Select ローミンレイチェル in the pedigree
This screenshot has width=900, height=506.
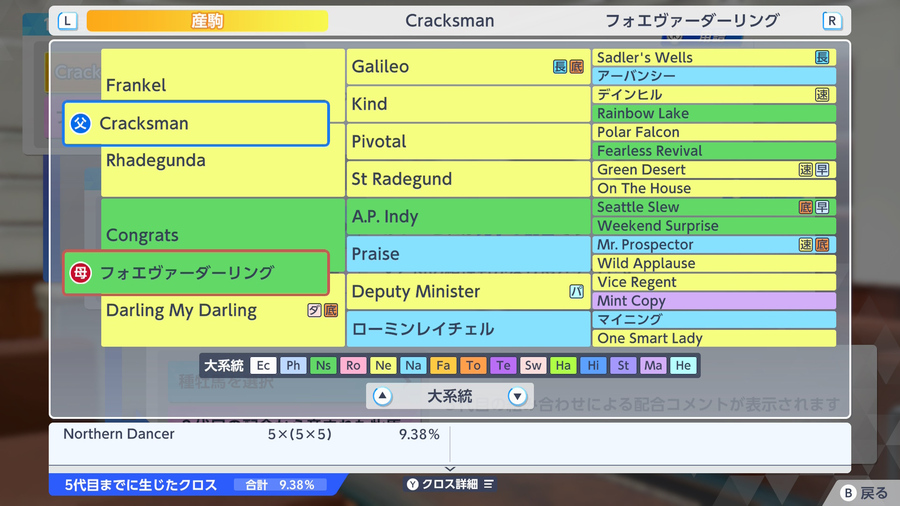pos(468,329)
